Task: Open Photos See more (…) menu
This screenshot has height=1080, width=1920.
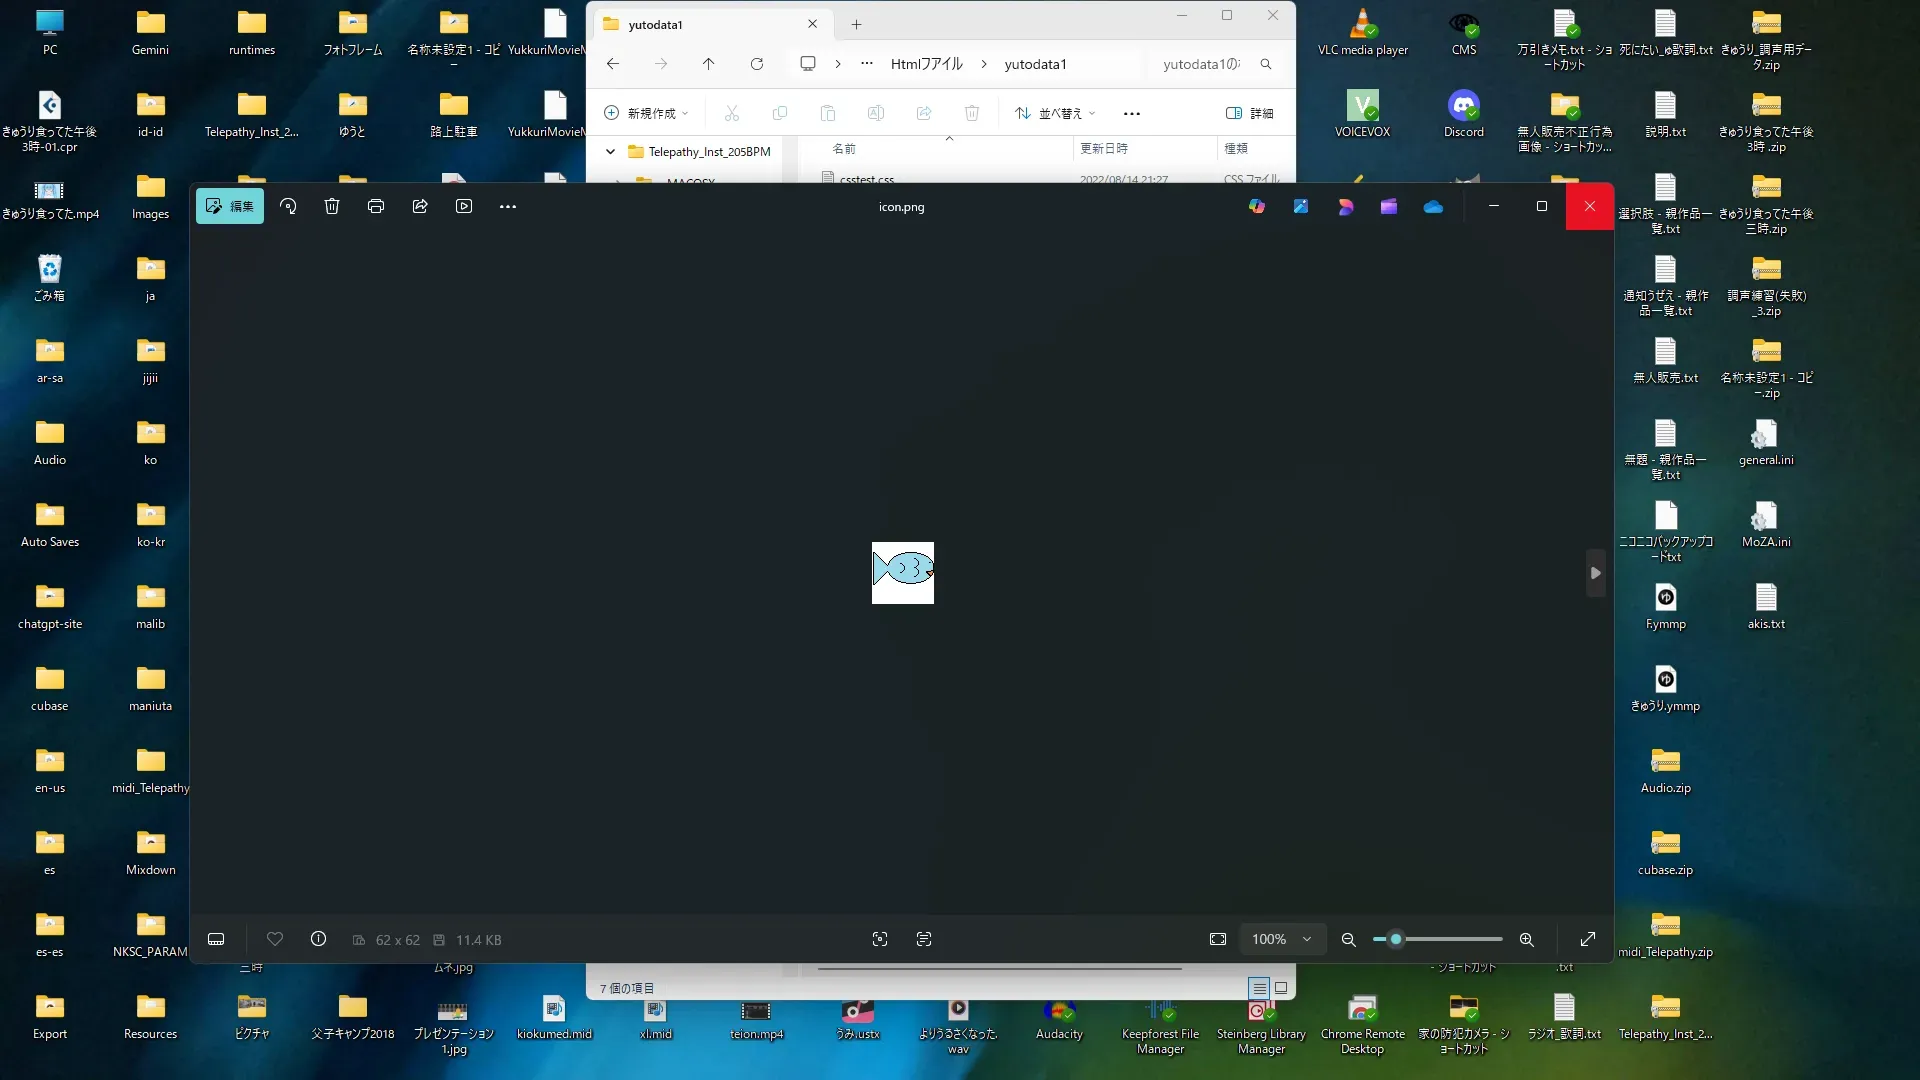Action: (508, 206)
